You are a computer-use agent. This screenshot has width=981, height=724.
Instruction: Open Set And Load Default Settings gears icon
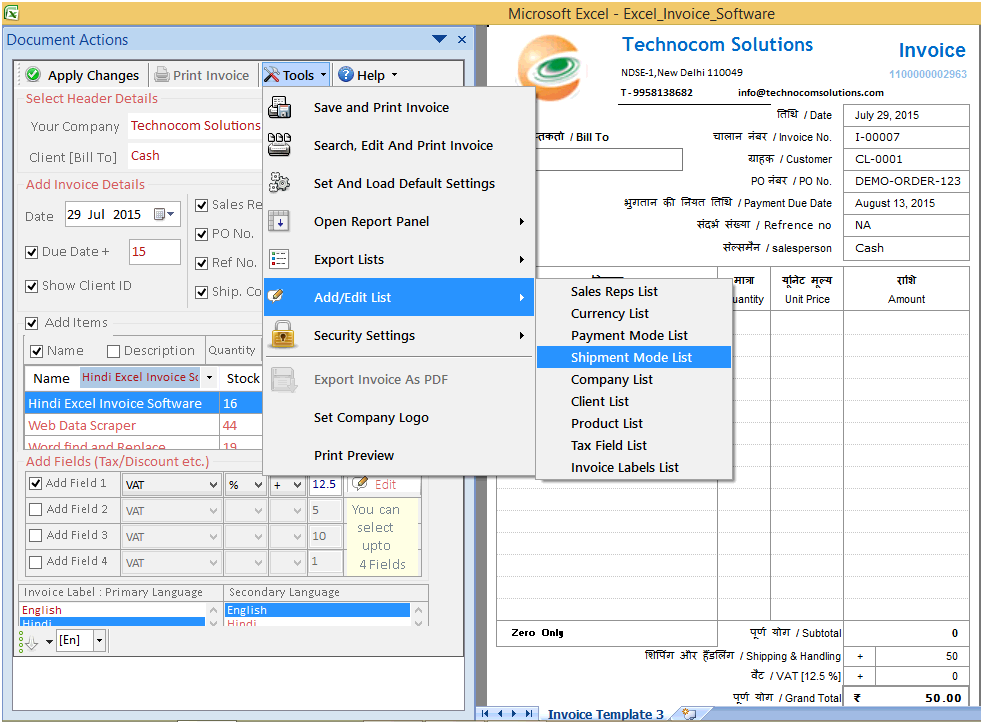point(281,183)
